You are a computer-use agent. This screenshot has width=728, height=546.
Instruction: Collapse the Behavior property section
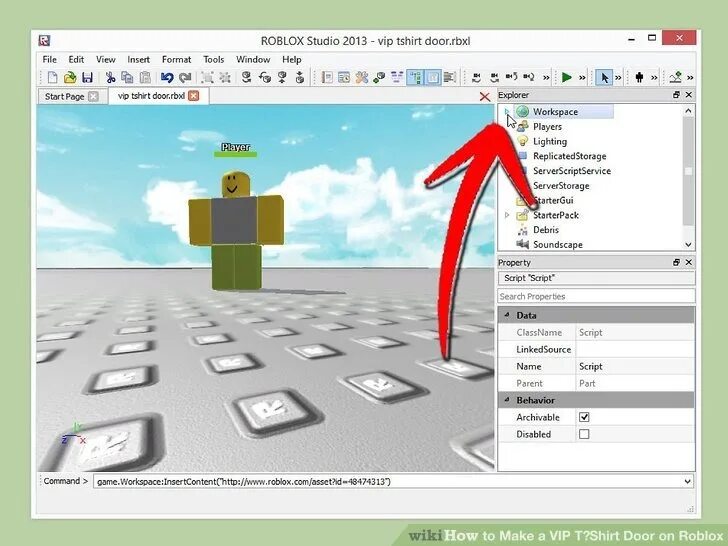tap(507, 400)
